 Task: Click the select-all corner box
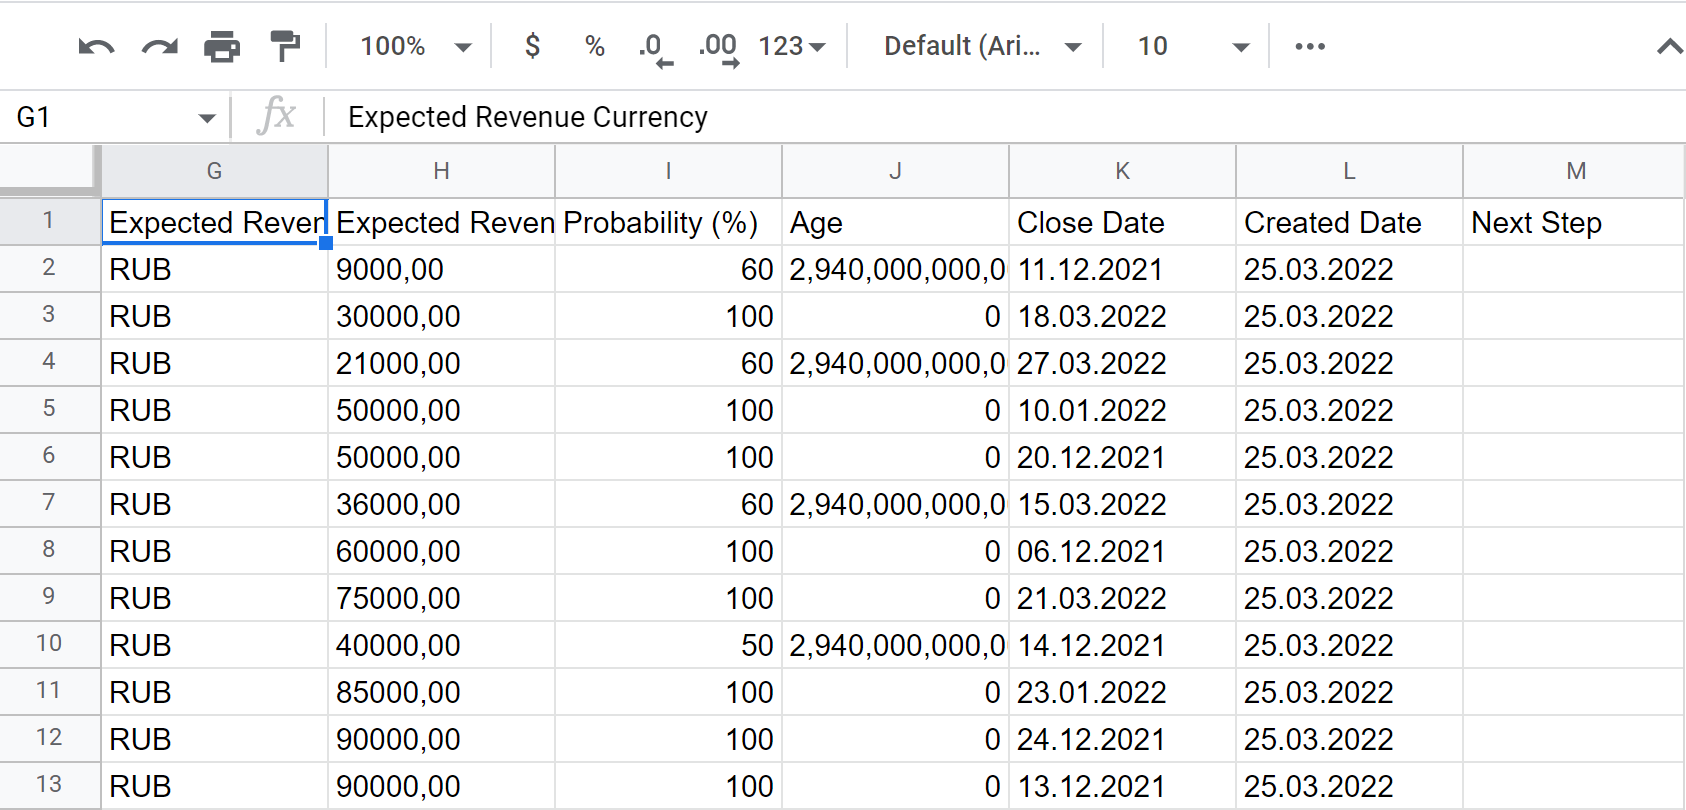(49, 169)
